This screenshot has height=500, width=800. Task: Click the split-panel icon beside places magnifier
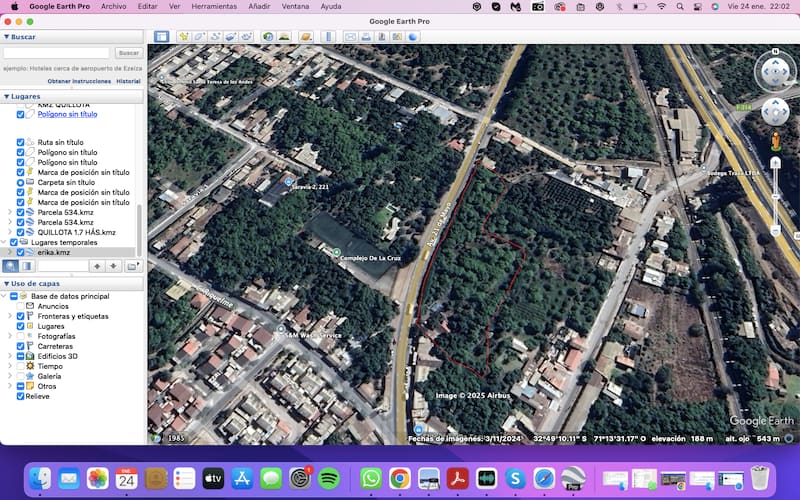27,266
